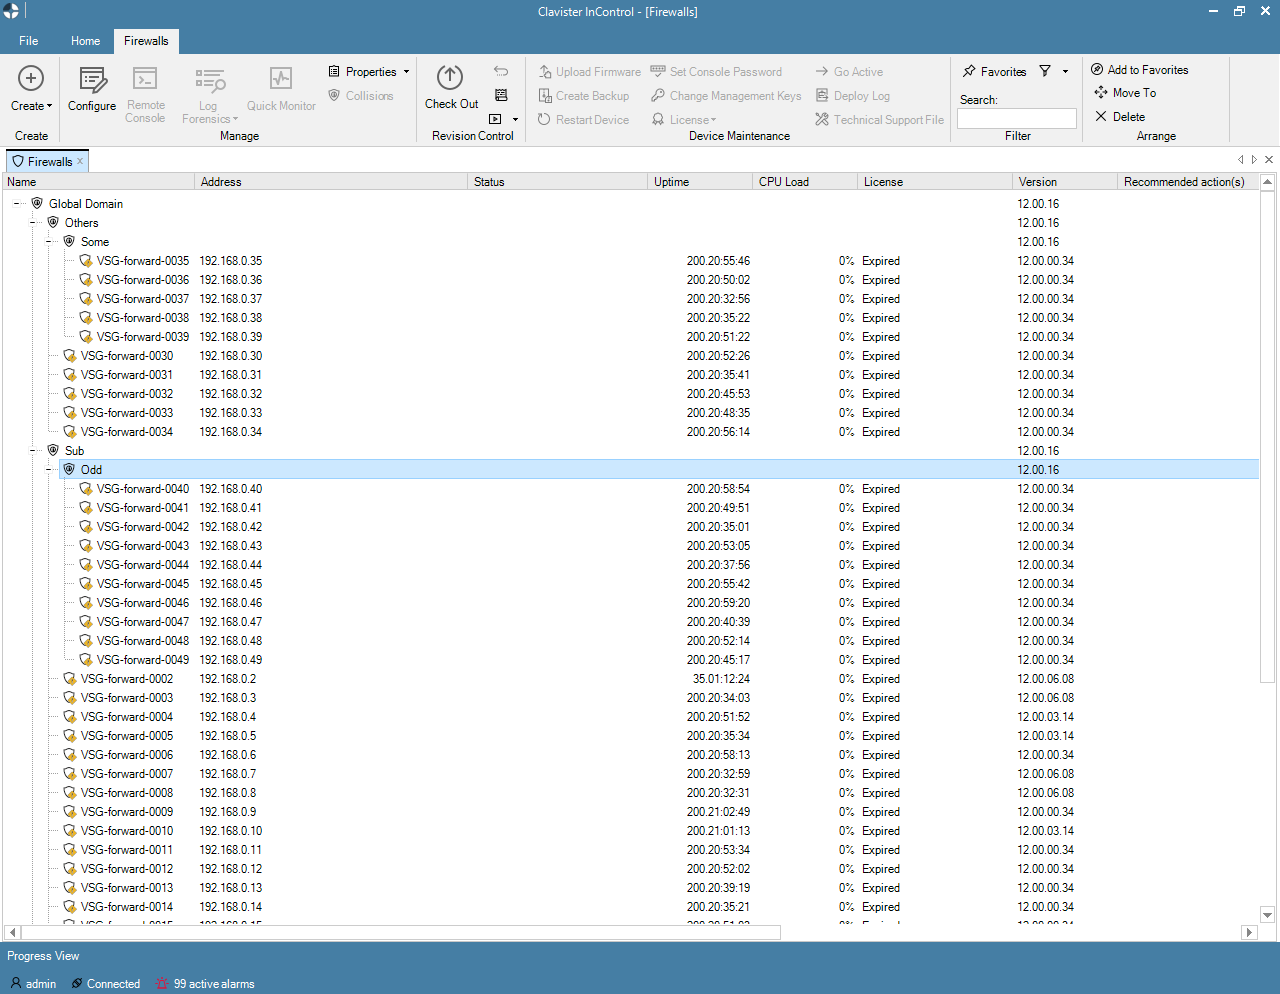Select firewall VSG-forward-0035

[143, 261]
